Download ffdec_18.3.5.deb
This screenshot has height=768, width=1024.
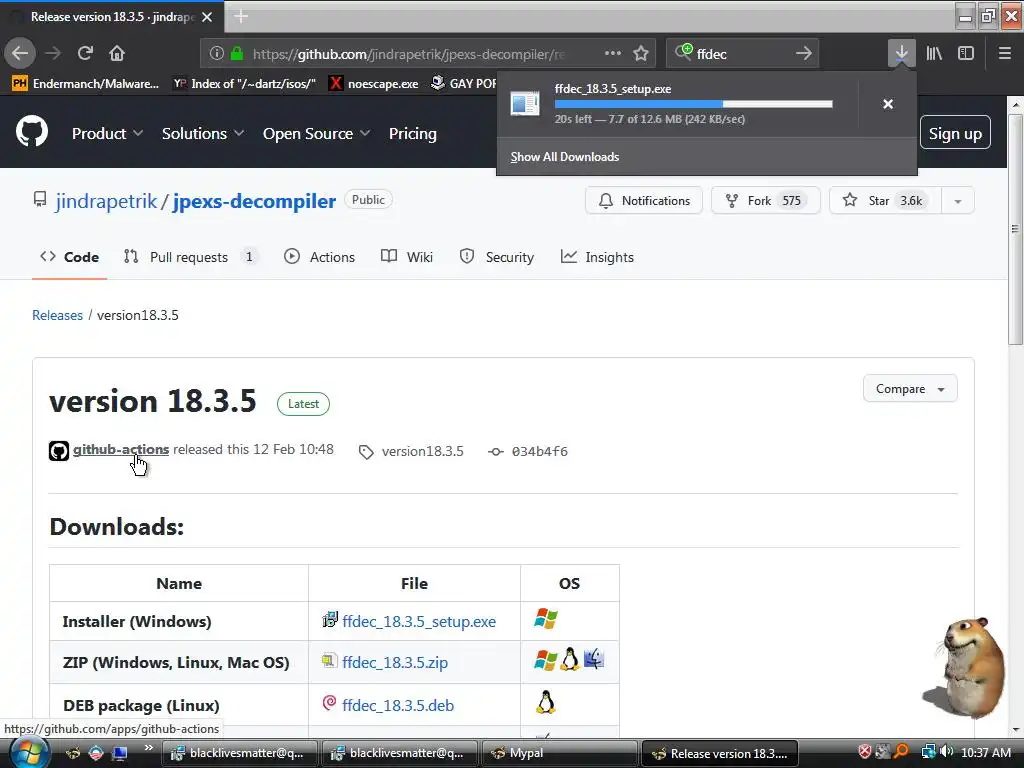click(x=398, y=705)
